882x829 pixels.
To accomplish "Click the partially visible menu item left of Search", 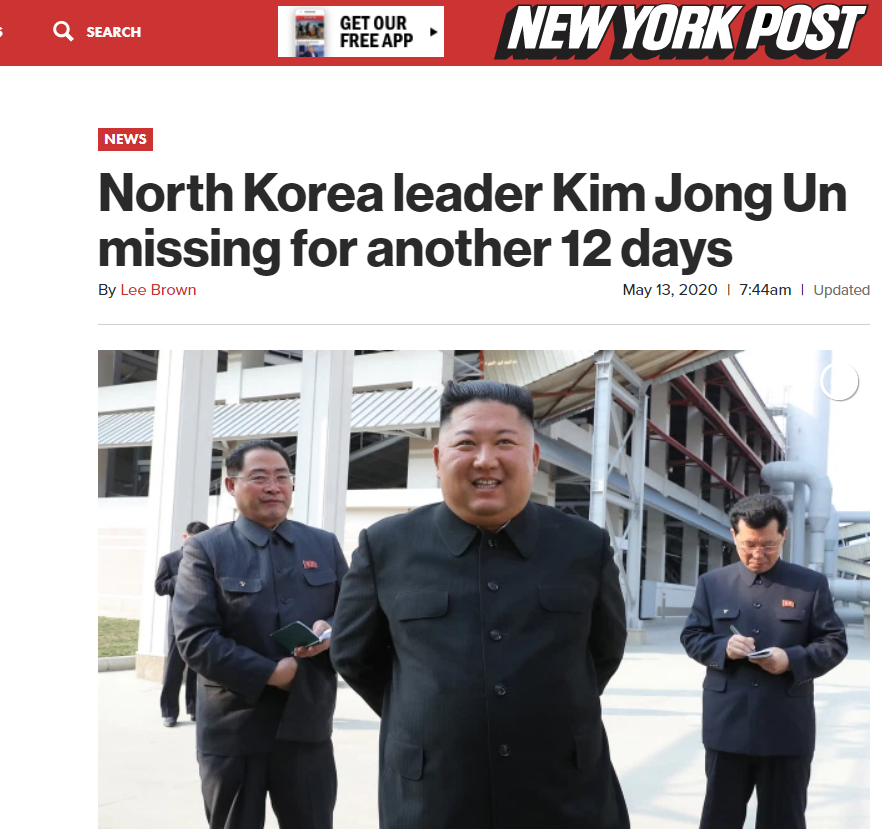I will point(2,32).
